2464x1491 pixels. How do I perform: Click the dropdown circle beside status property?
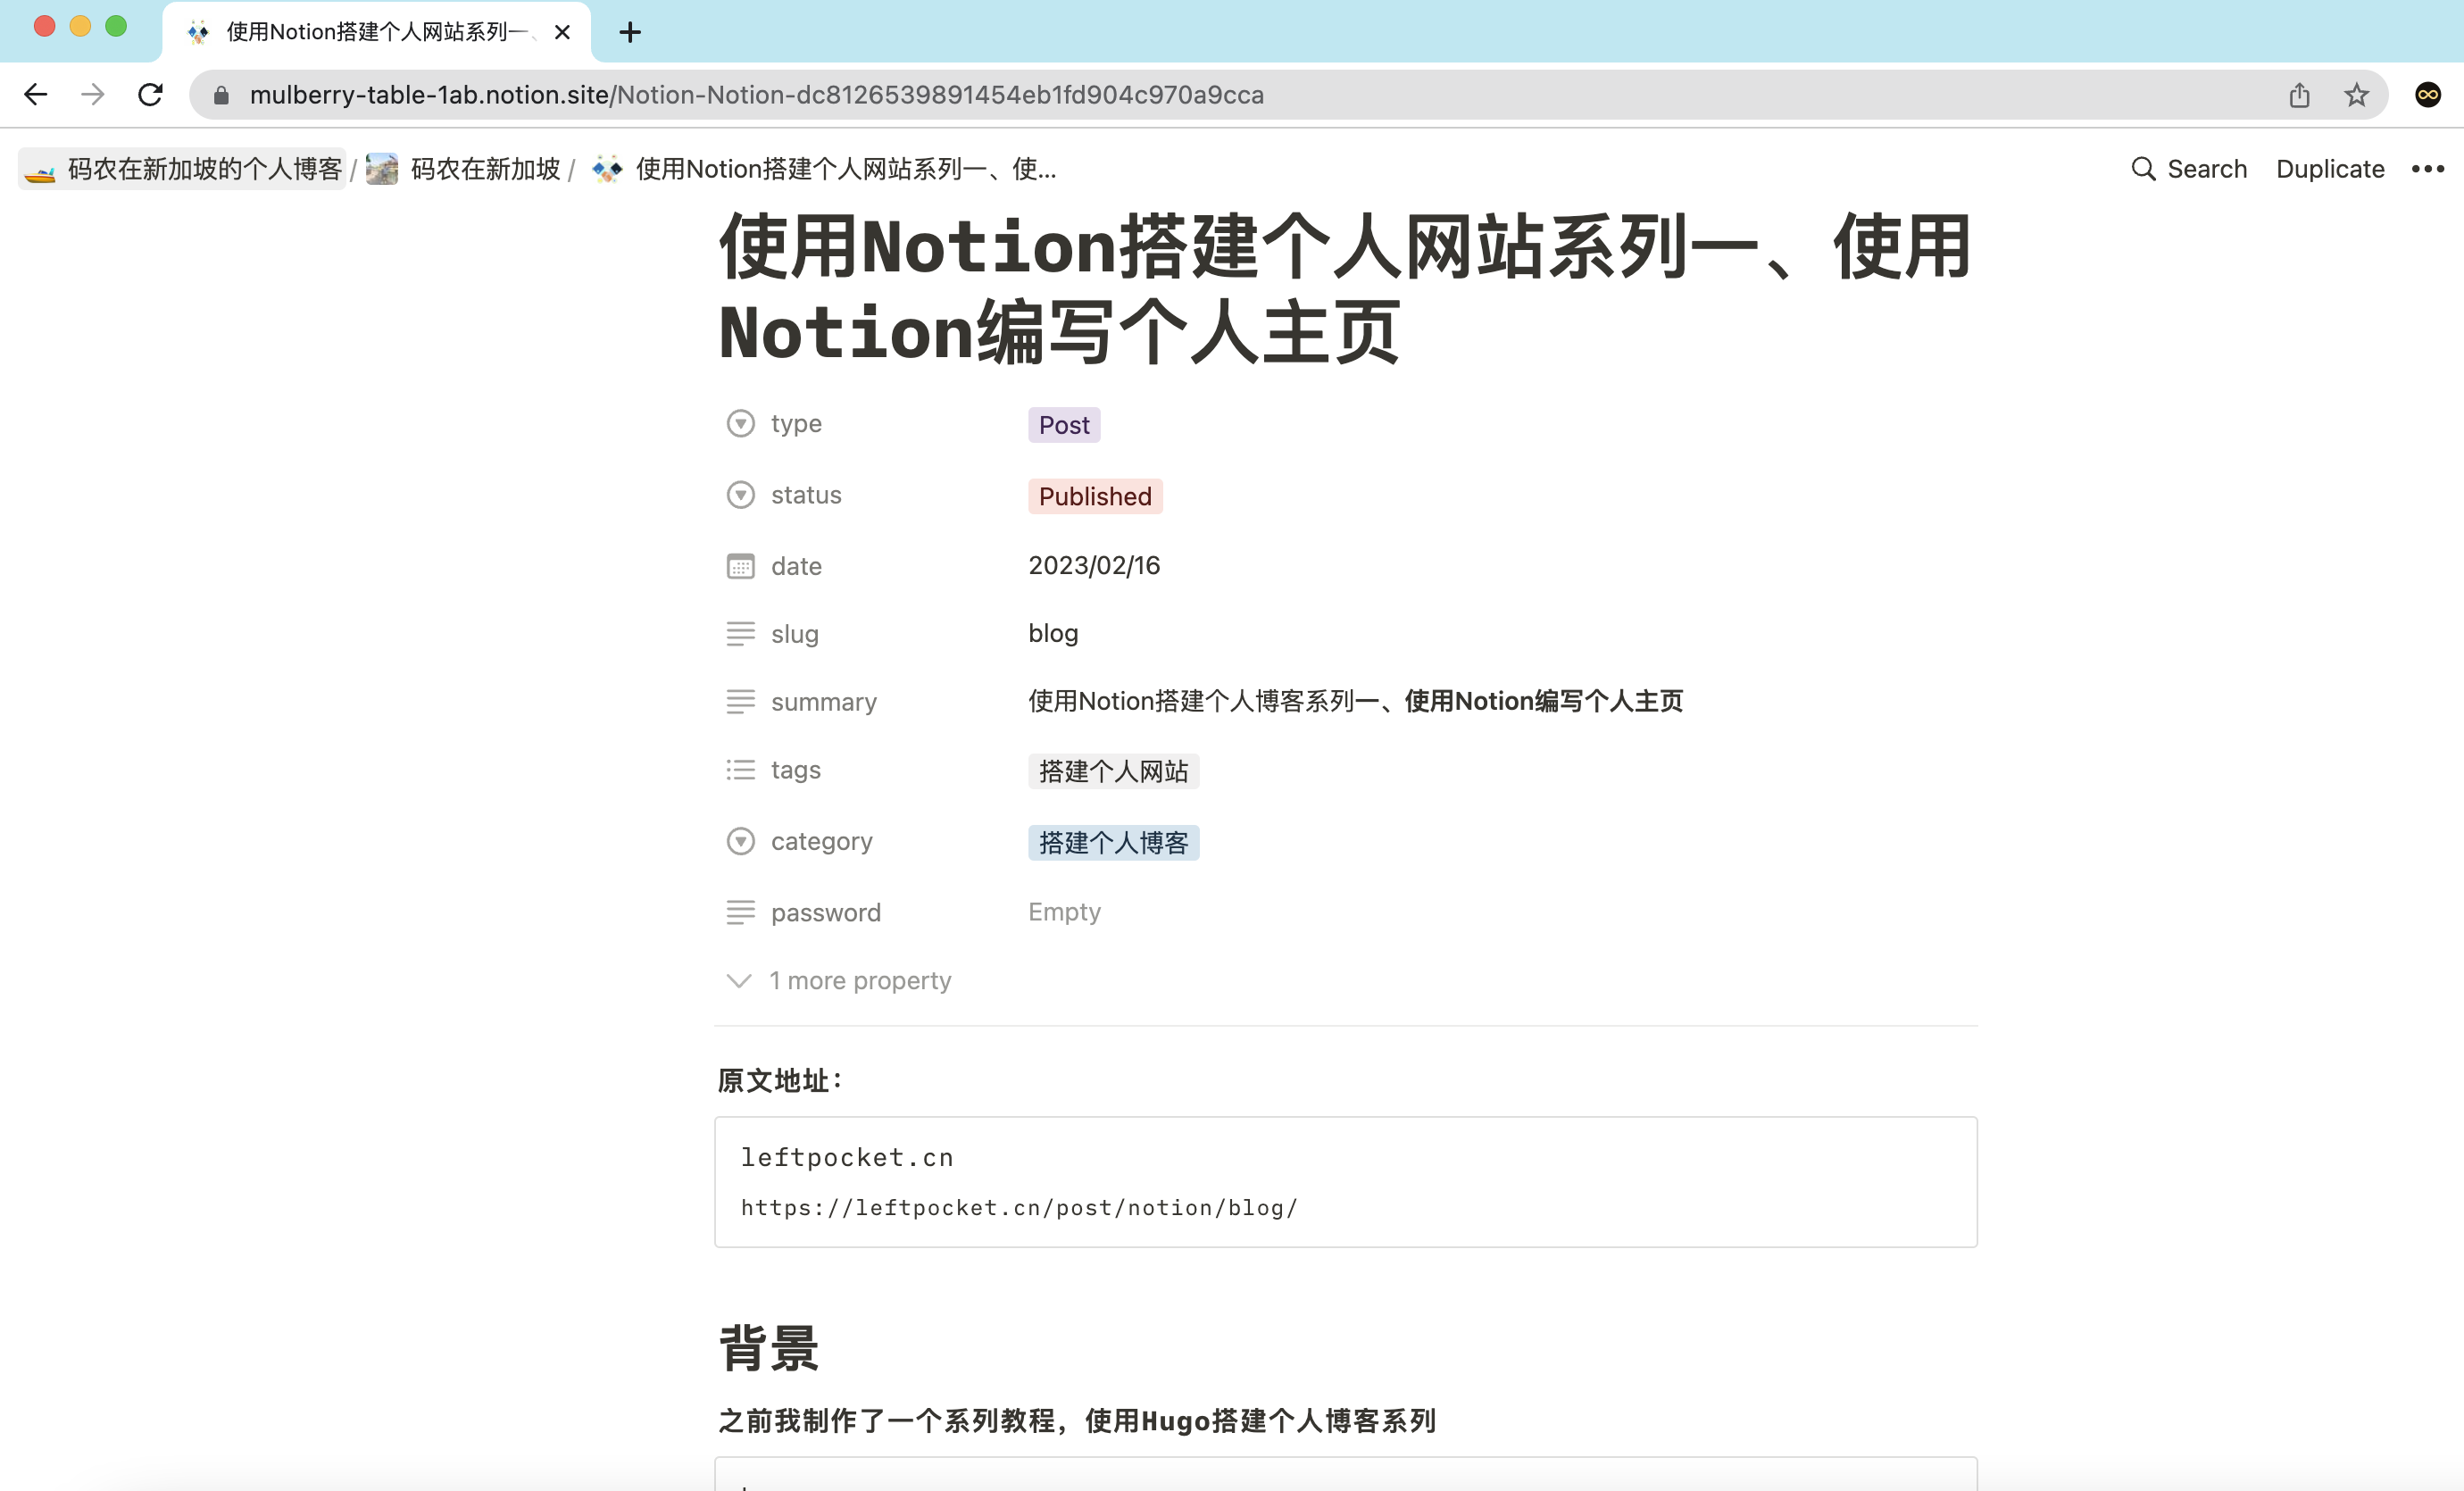coord(740,495)
